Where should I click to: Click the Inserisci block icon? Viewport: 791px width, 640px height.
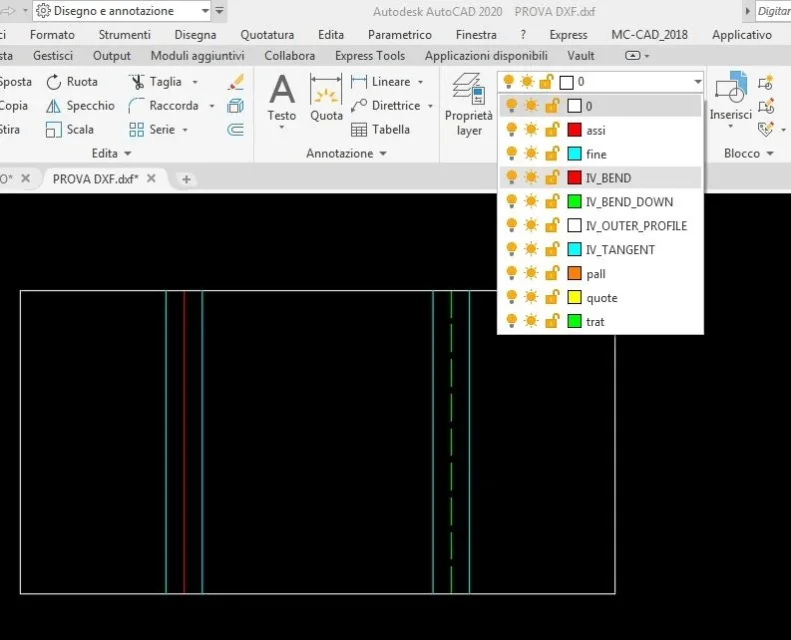pyautogui.click(x=730, y=89)
